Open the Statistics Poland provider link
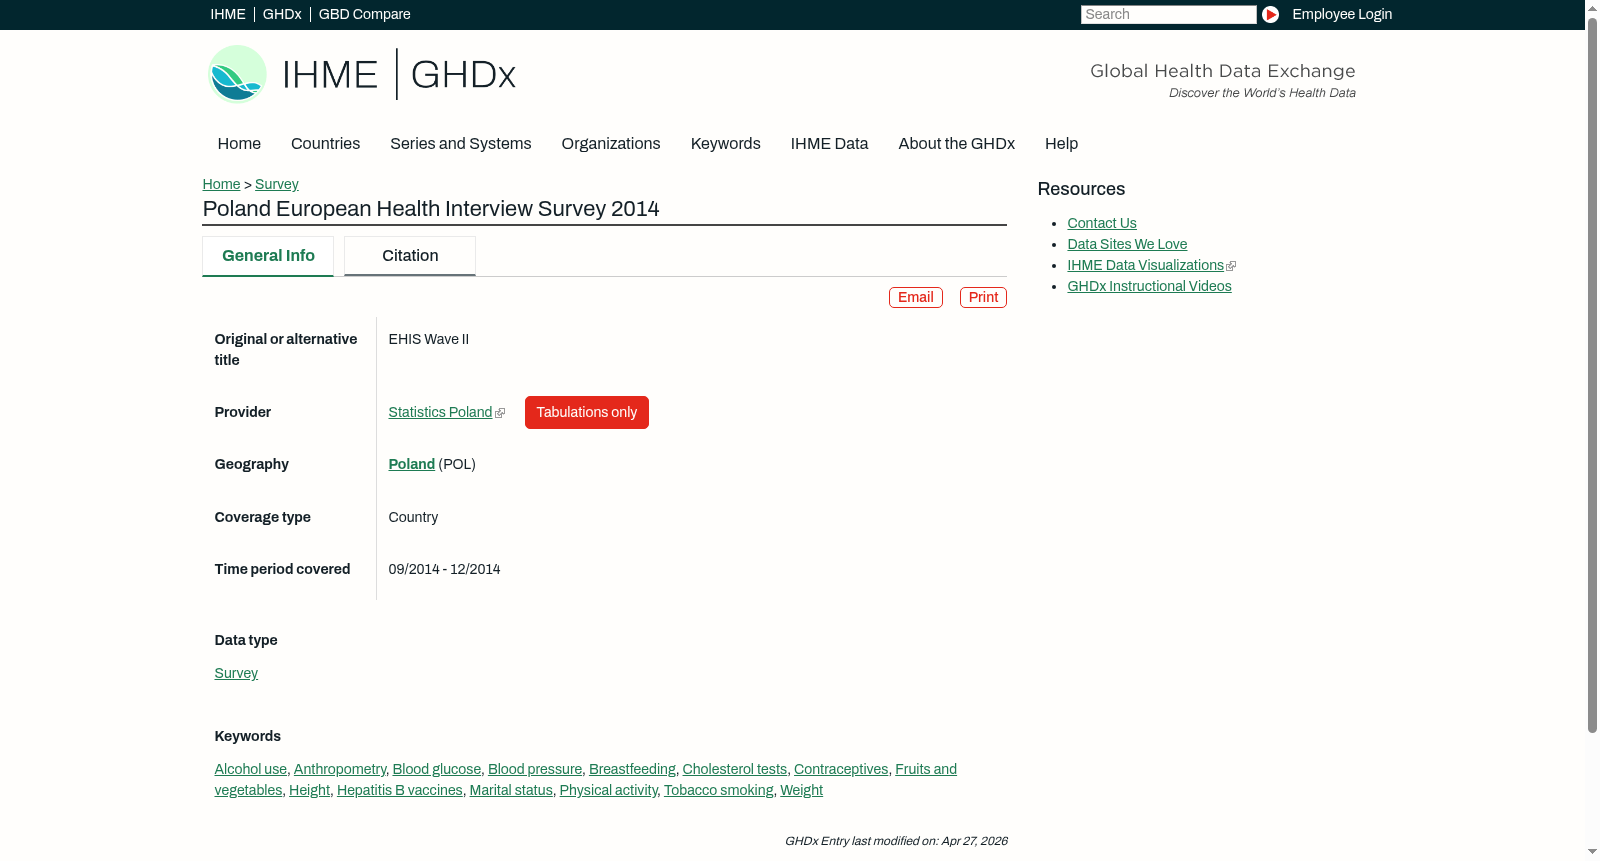Image resolution: width=1600 pixels, height=861 pixels. [x=440, y=413]
